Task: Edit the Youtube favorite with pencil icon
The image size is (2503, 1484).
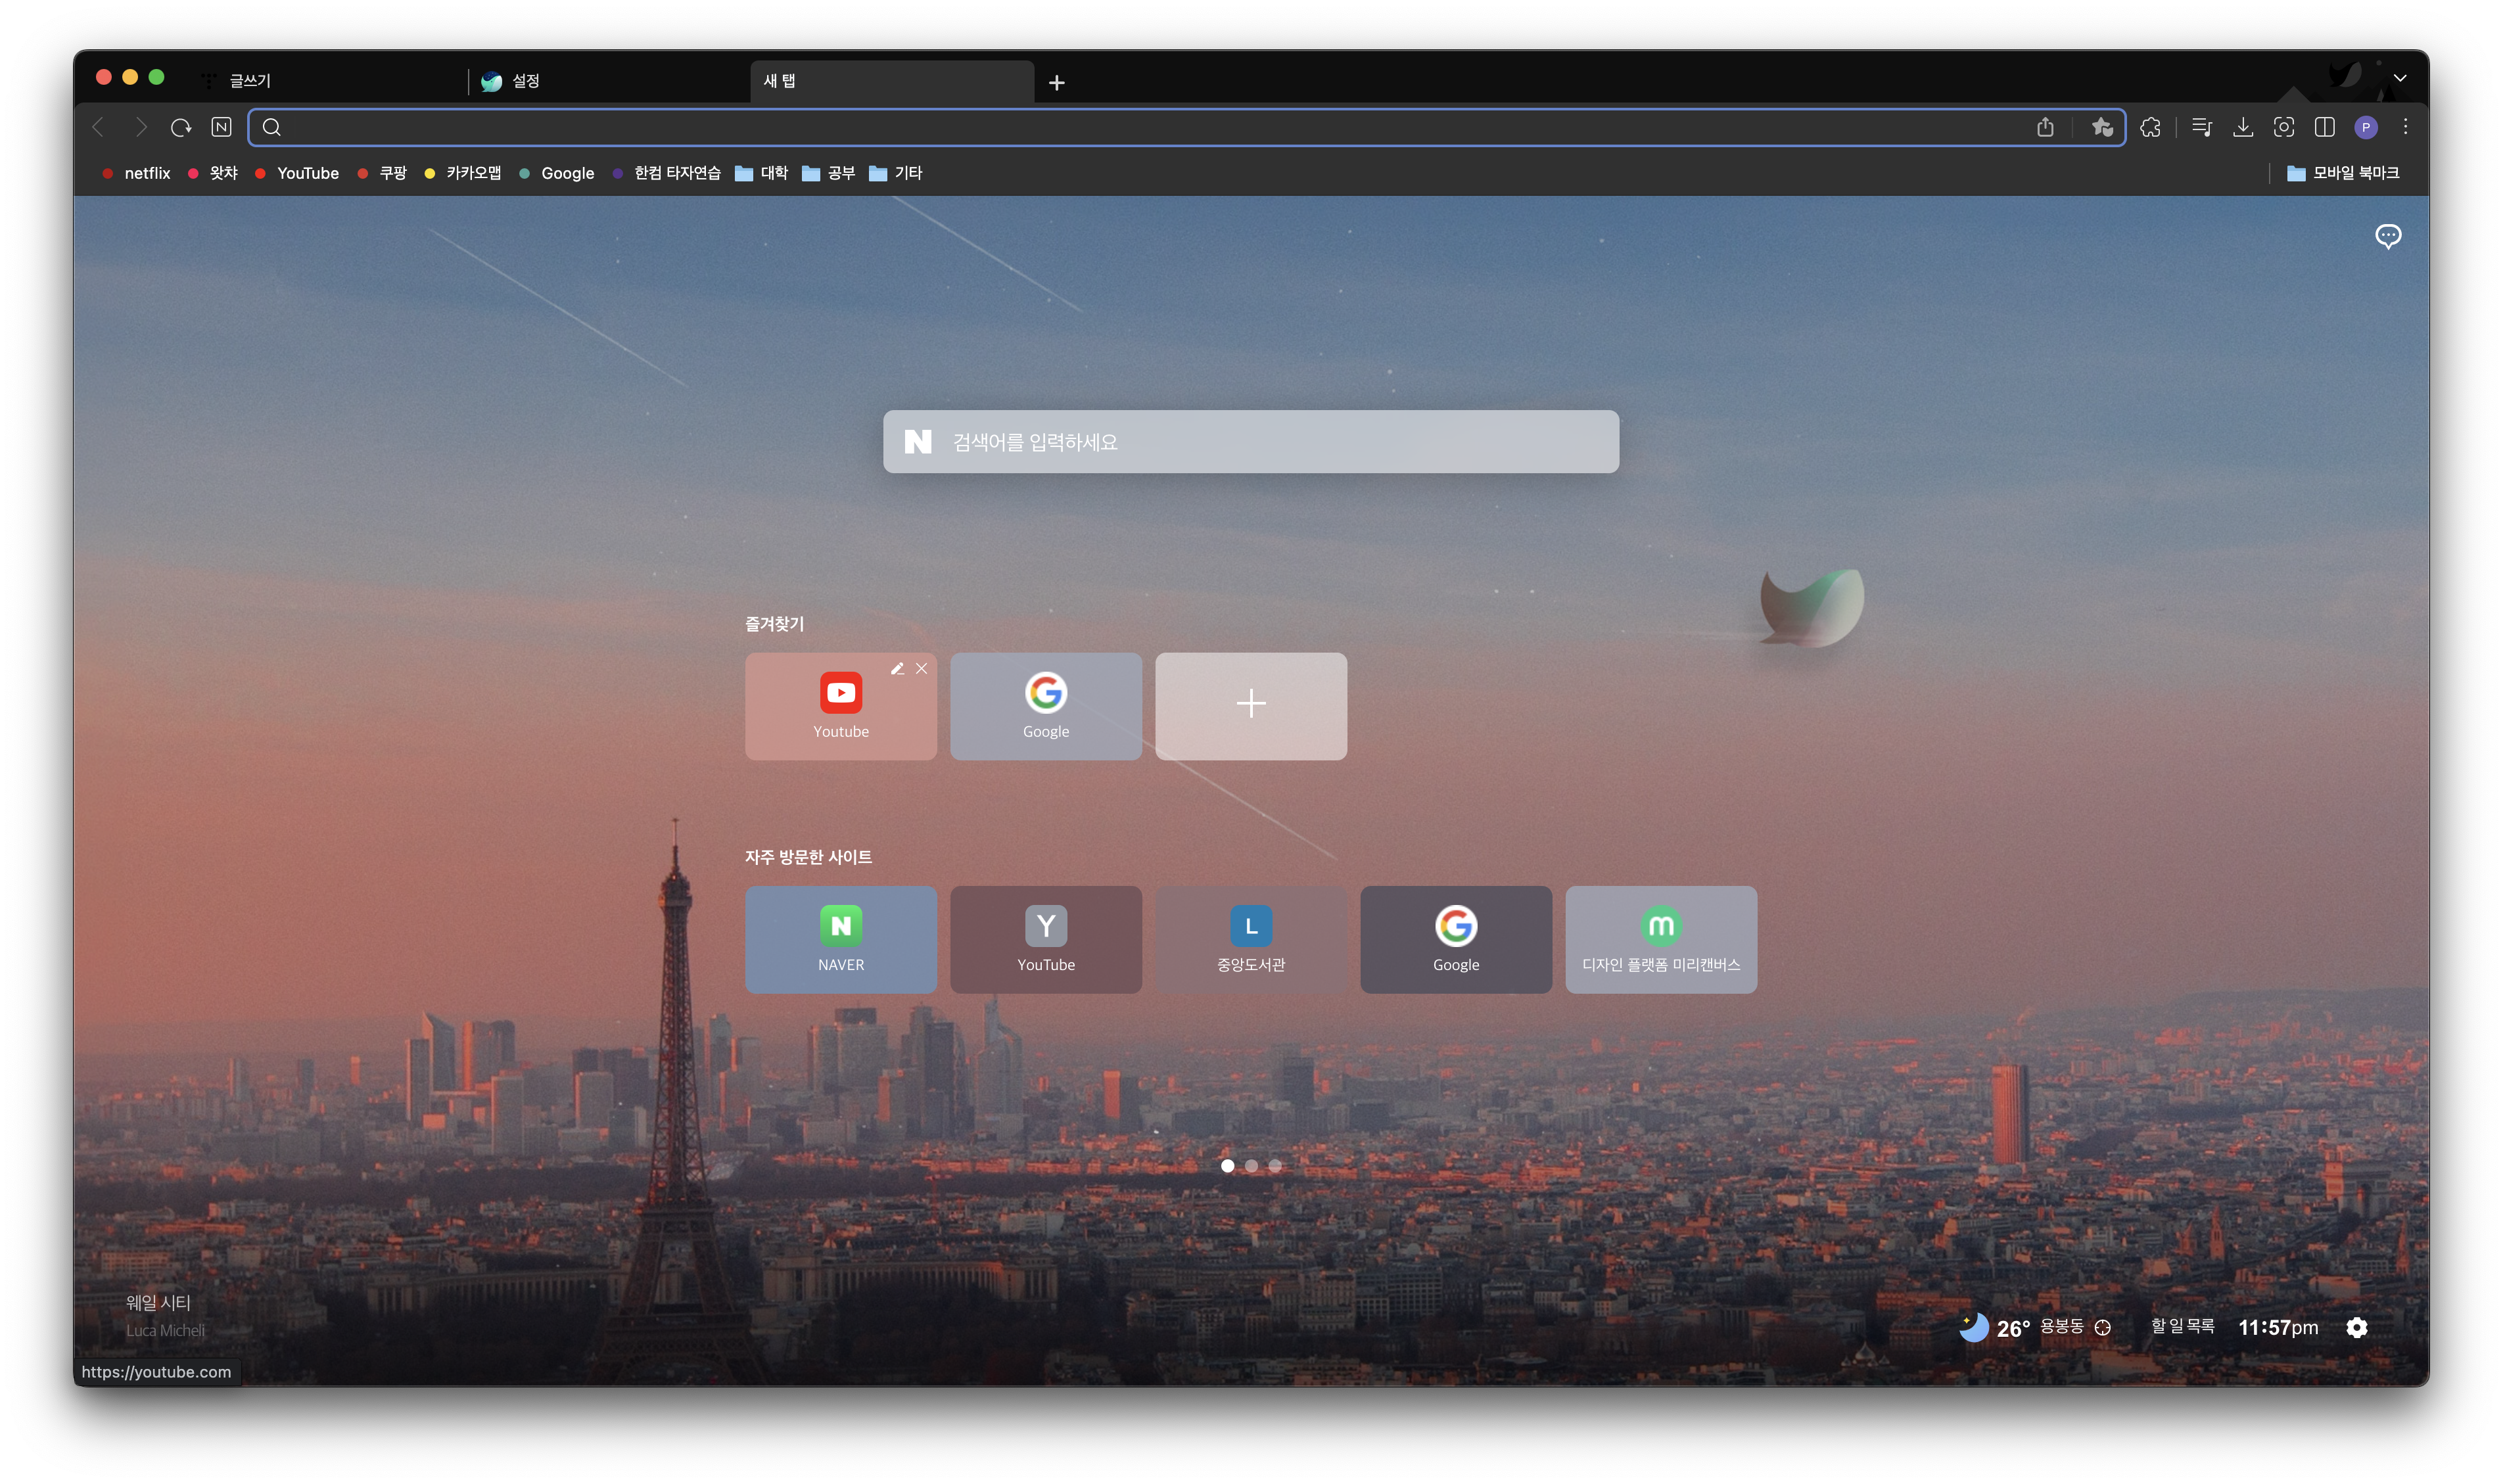Action: [897, 668]
